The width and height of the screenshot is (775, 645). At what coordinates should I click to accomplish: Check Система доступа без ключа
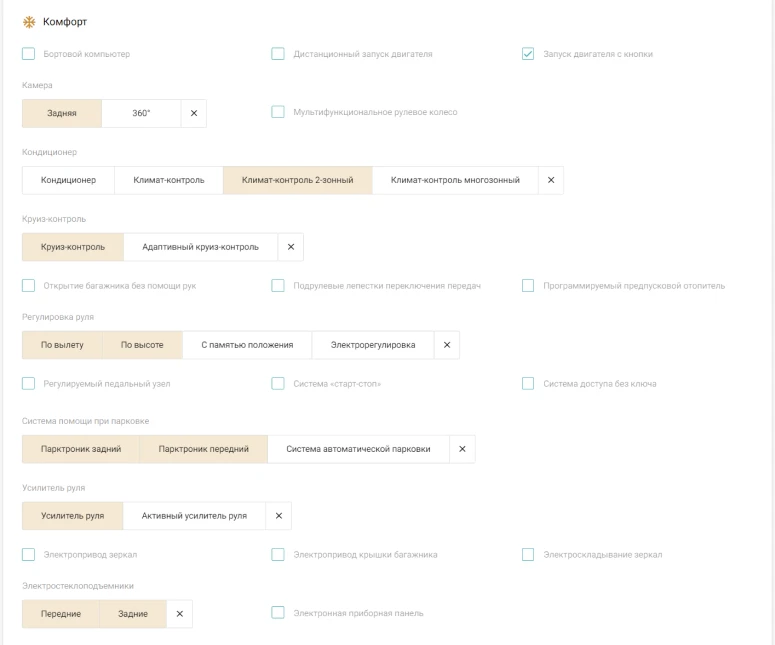(x=528, y=383)
